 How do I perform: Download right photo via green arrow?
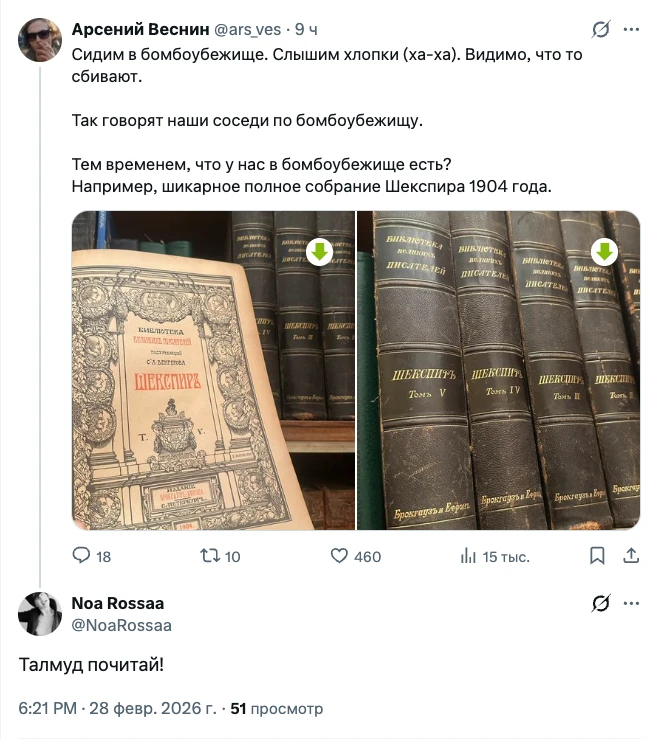click(x=605, y=252)
